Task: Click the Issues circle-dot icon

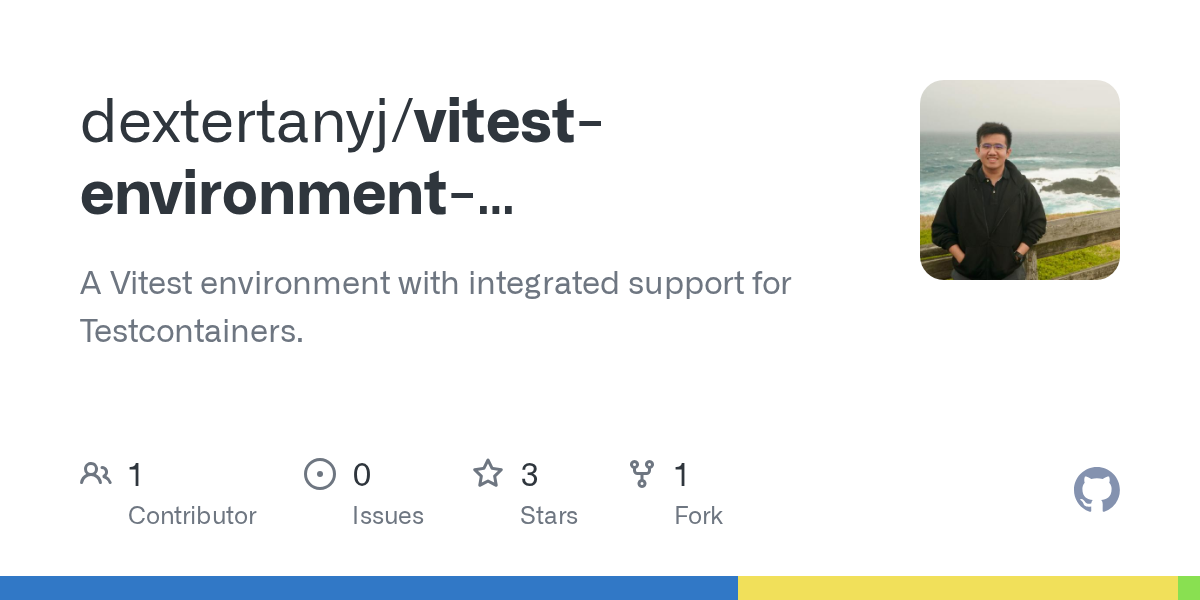Action: (x=320, y=474)
